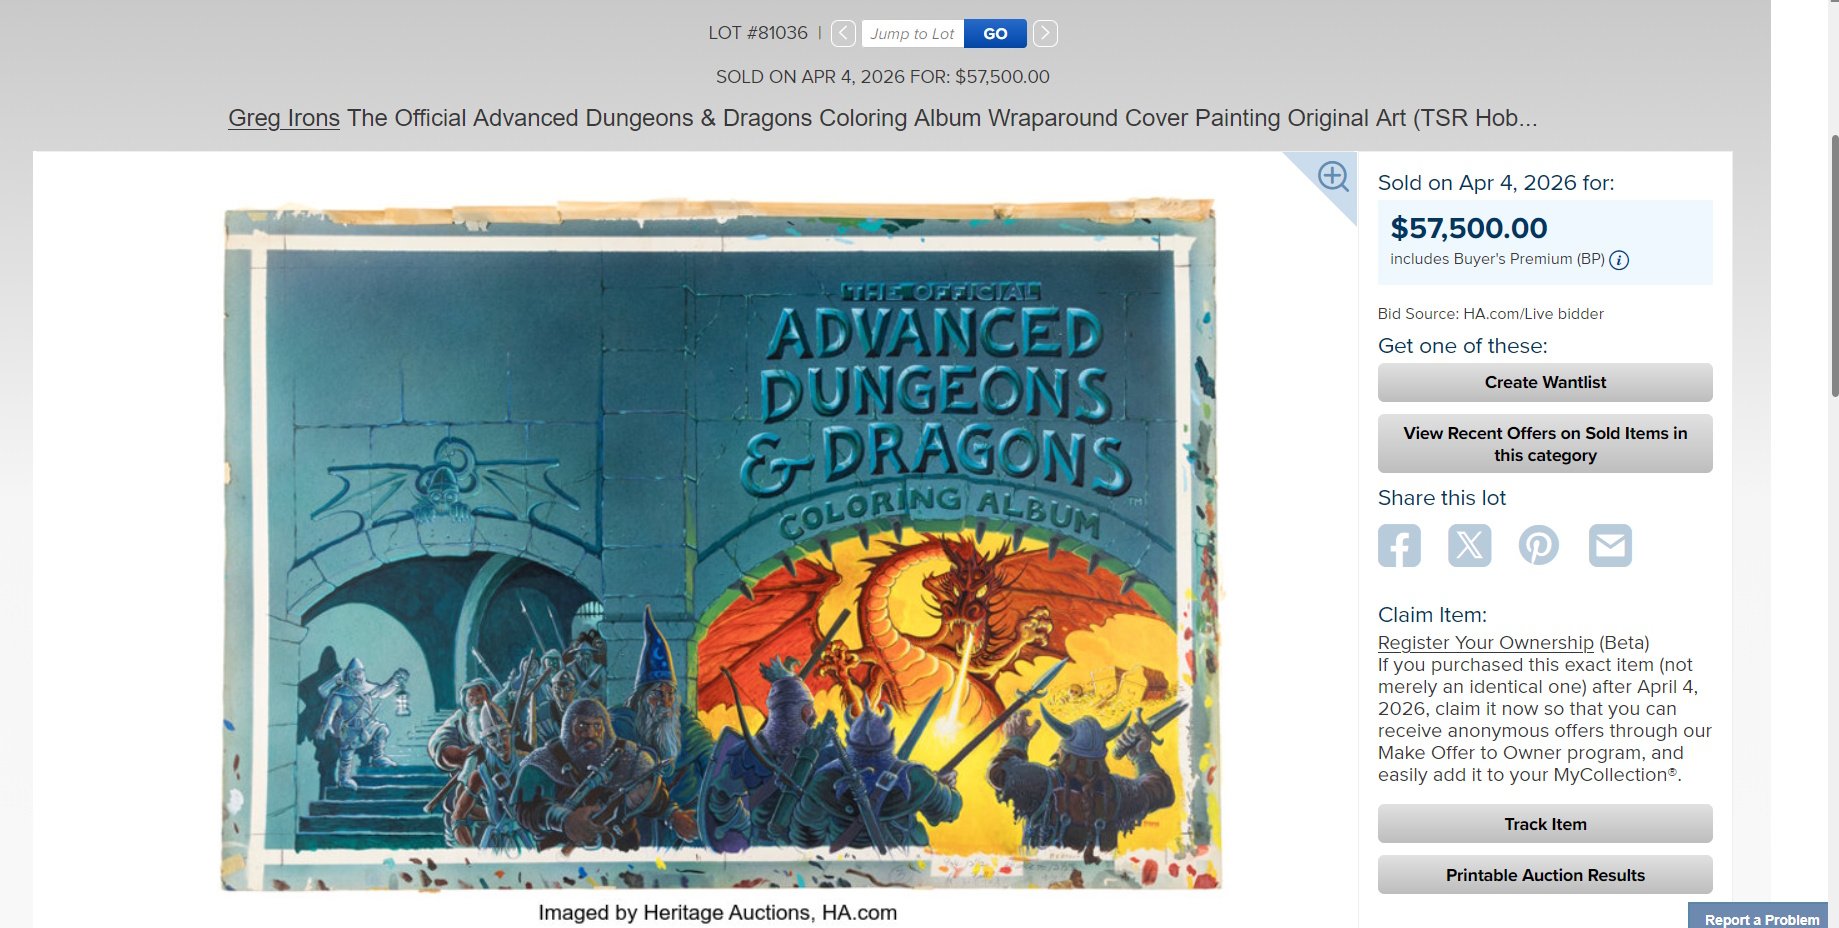Open the Buyer's Premium info icon
Image resolution: width=1839 pixels, height=928 pixels.
click(1619, 260)
